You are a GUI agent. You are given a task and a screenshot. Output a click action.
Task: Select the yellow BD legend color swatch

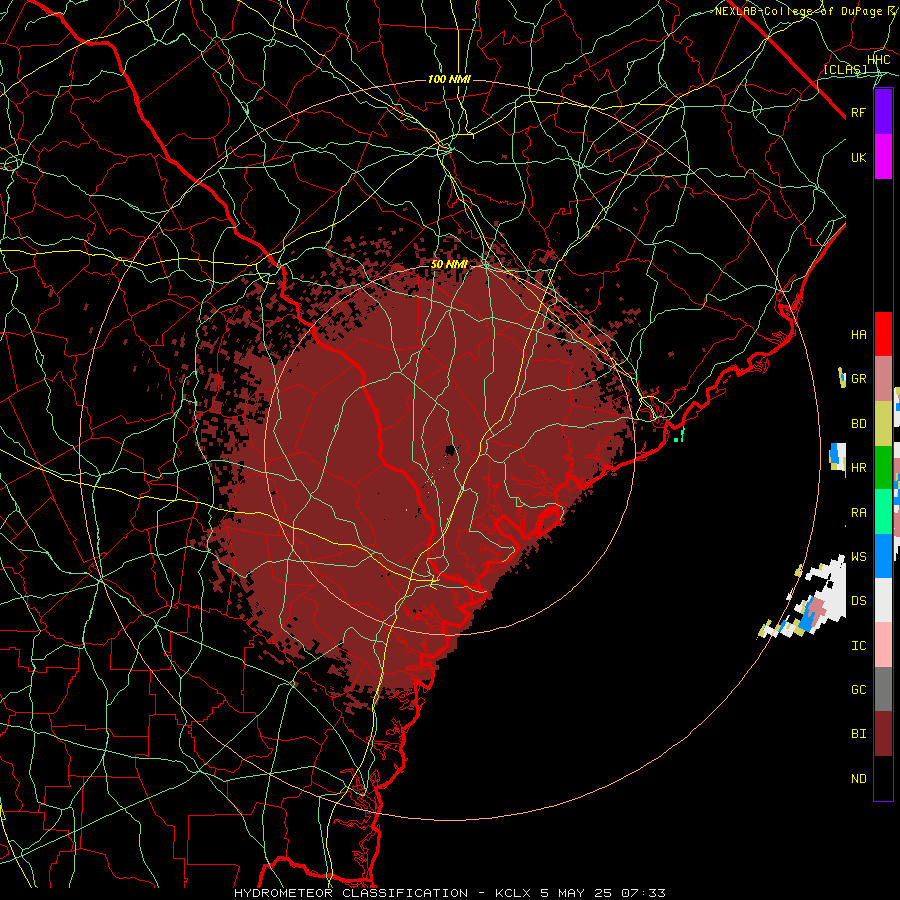883,423
